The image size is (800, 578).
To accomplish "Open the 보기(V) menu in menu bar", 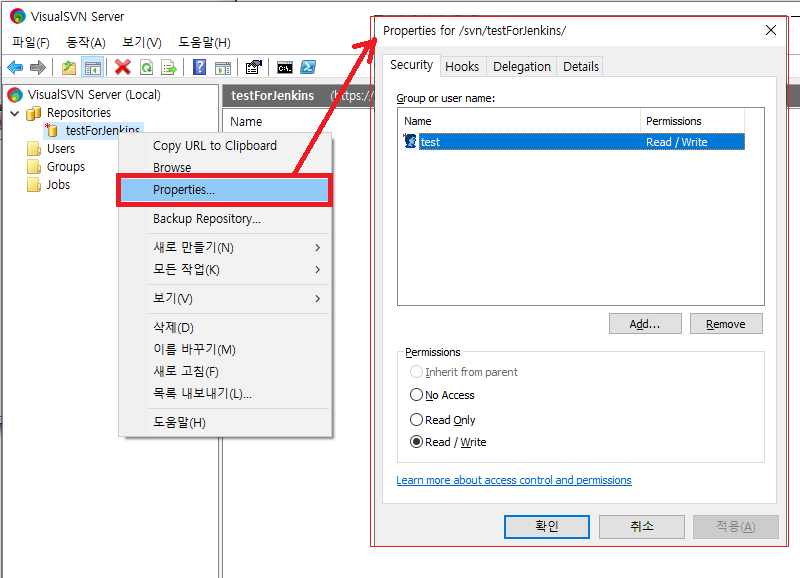I will [x=141, y=42].
